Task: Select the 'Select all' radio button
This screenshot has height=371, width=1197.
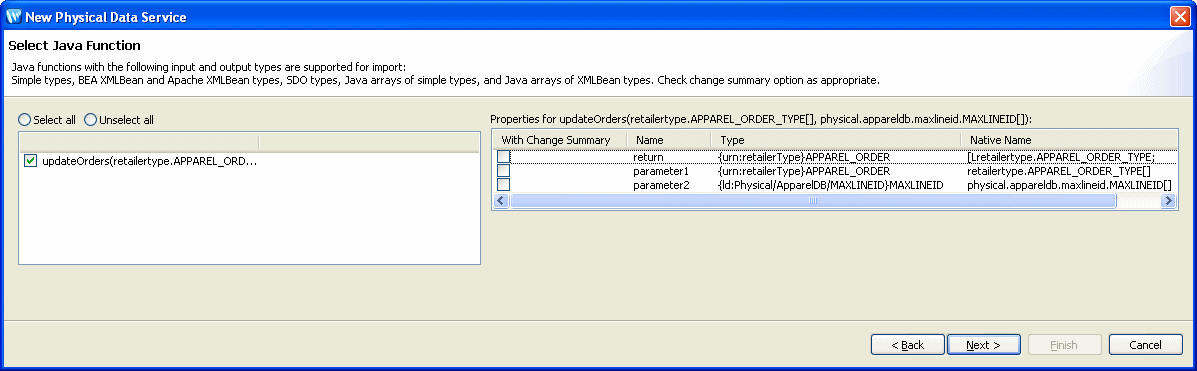Action: click(x=24, y=120)
